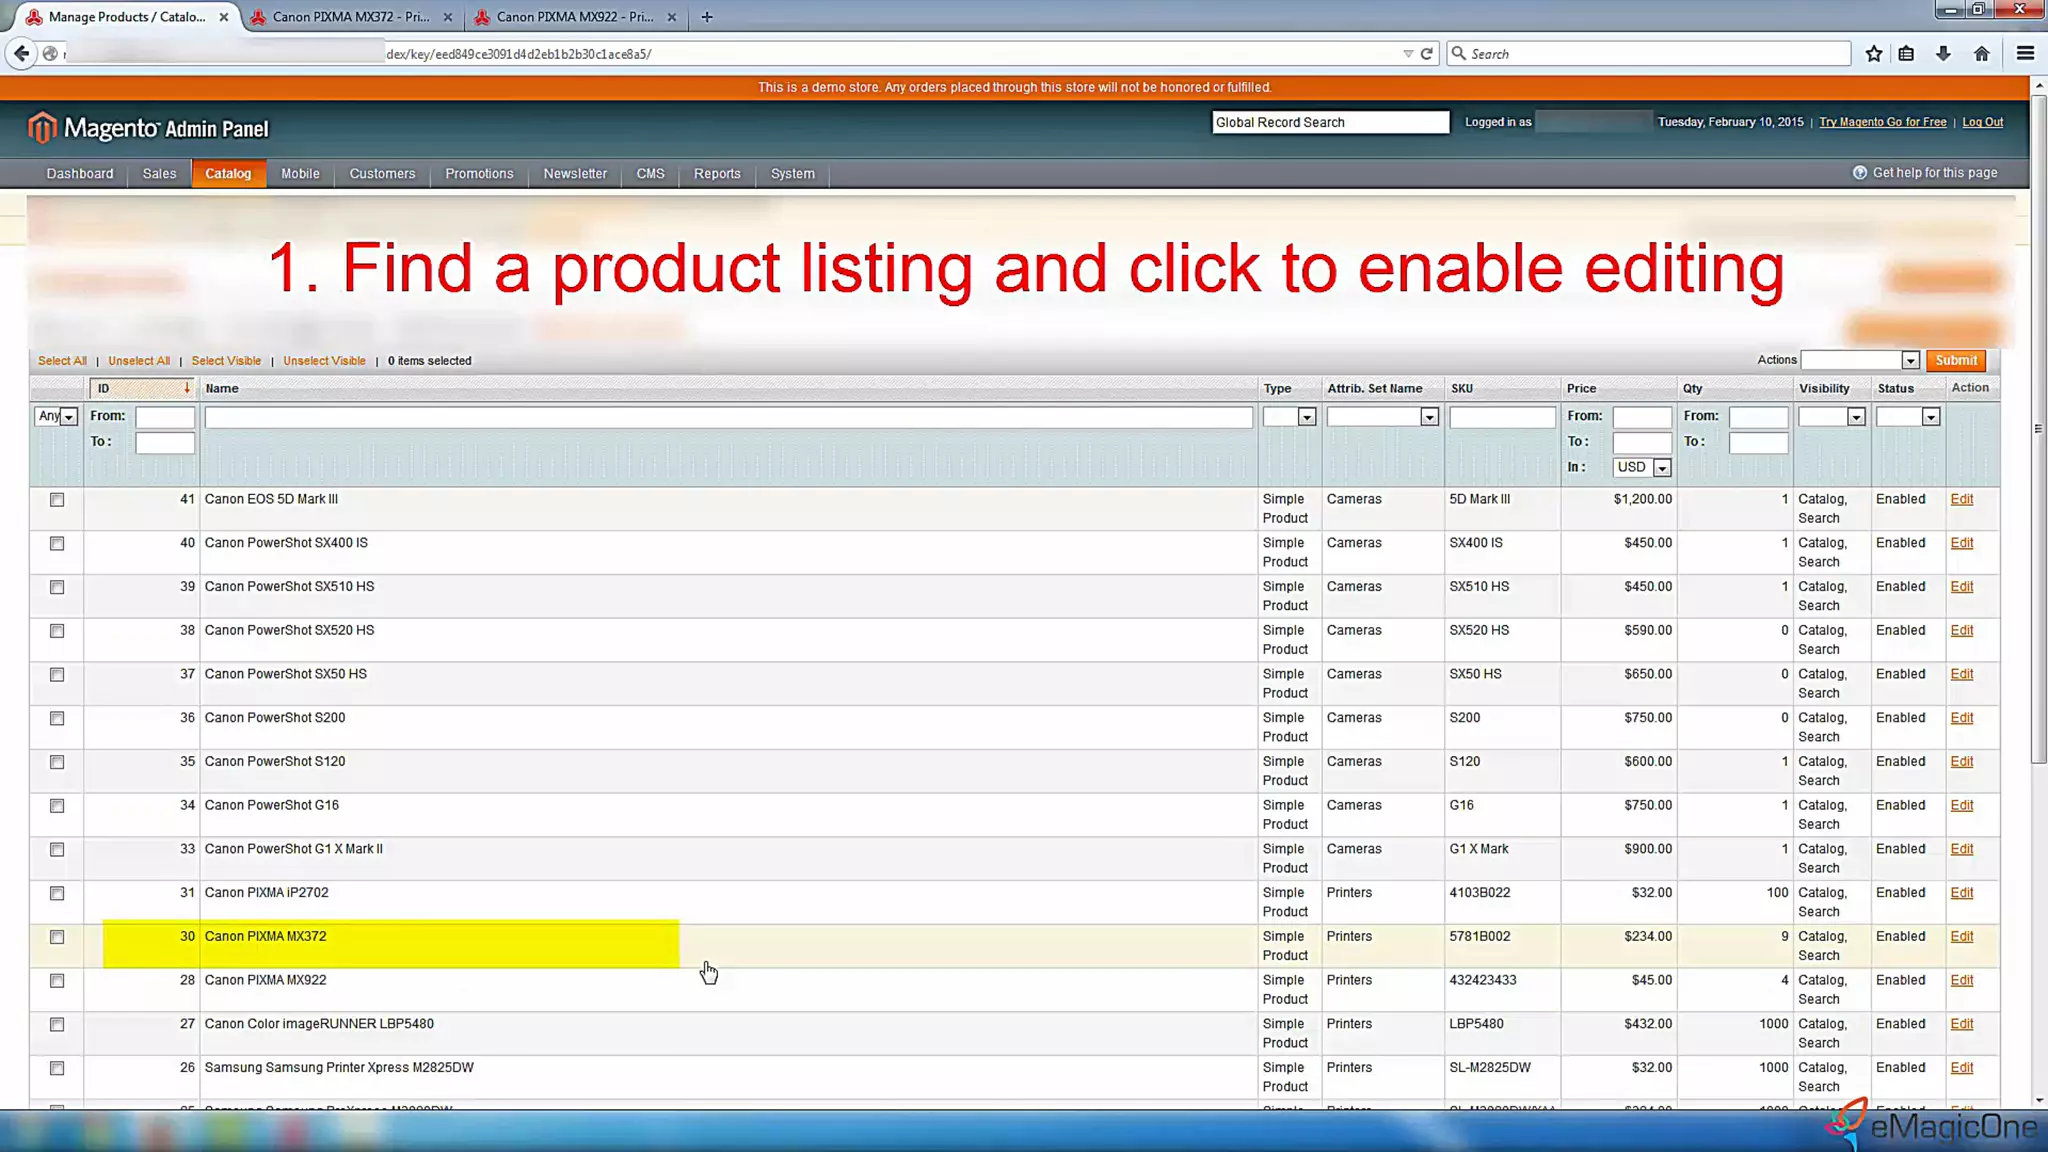Click the Magento logo icon

coord(41,128)
